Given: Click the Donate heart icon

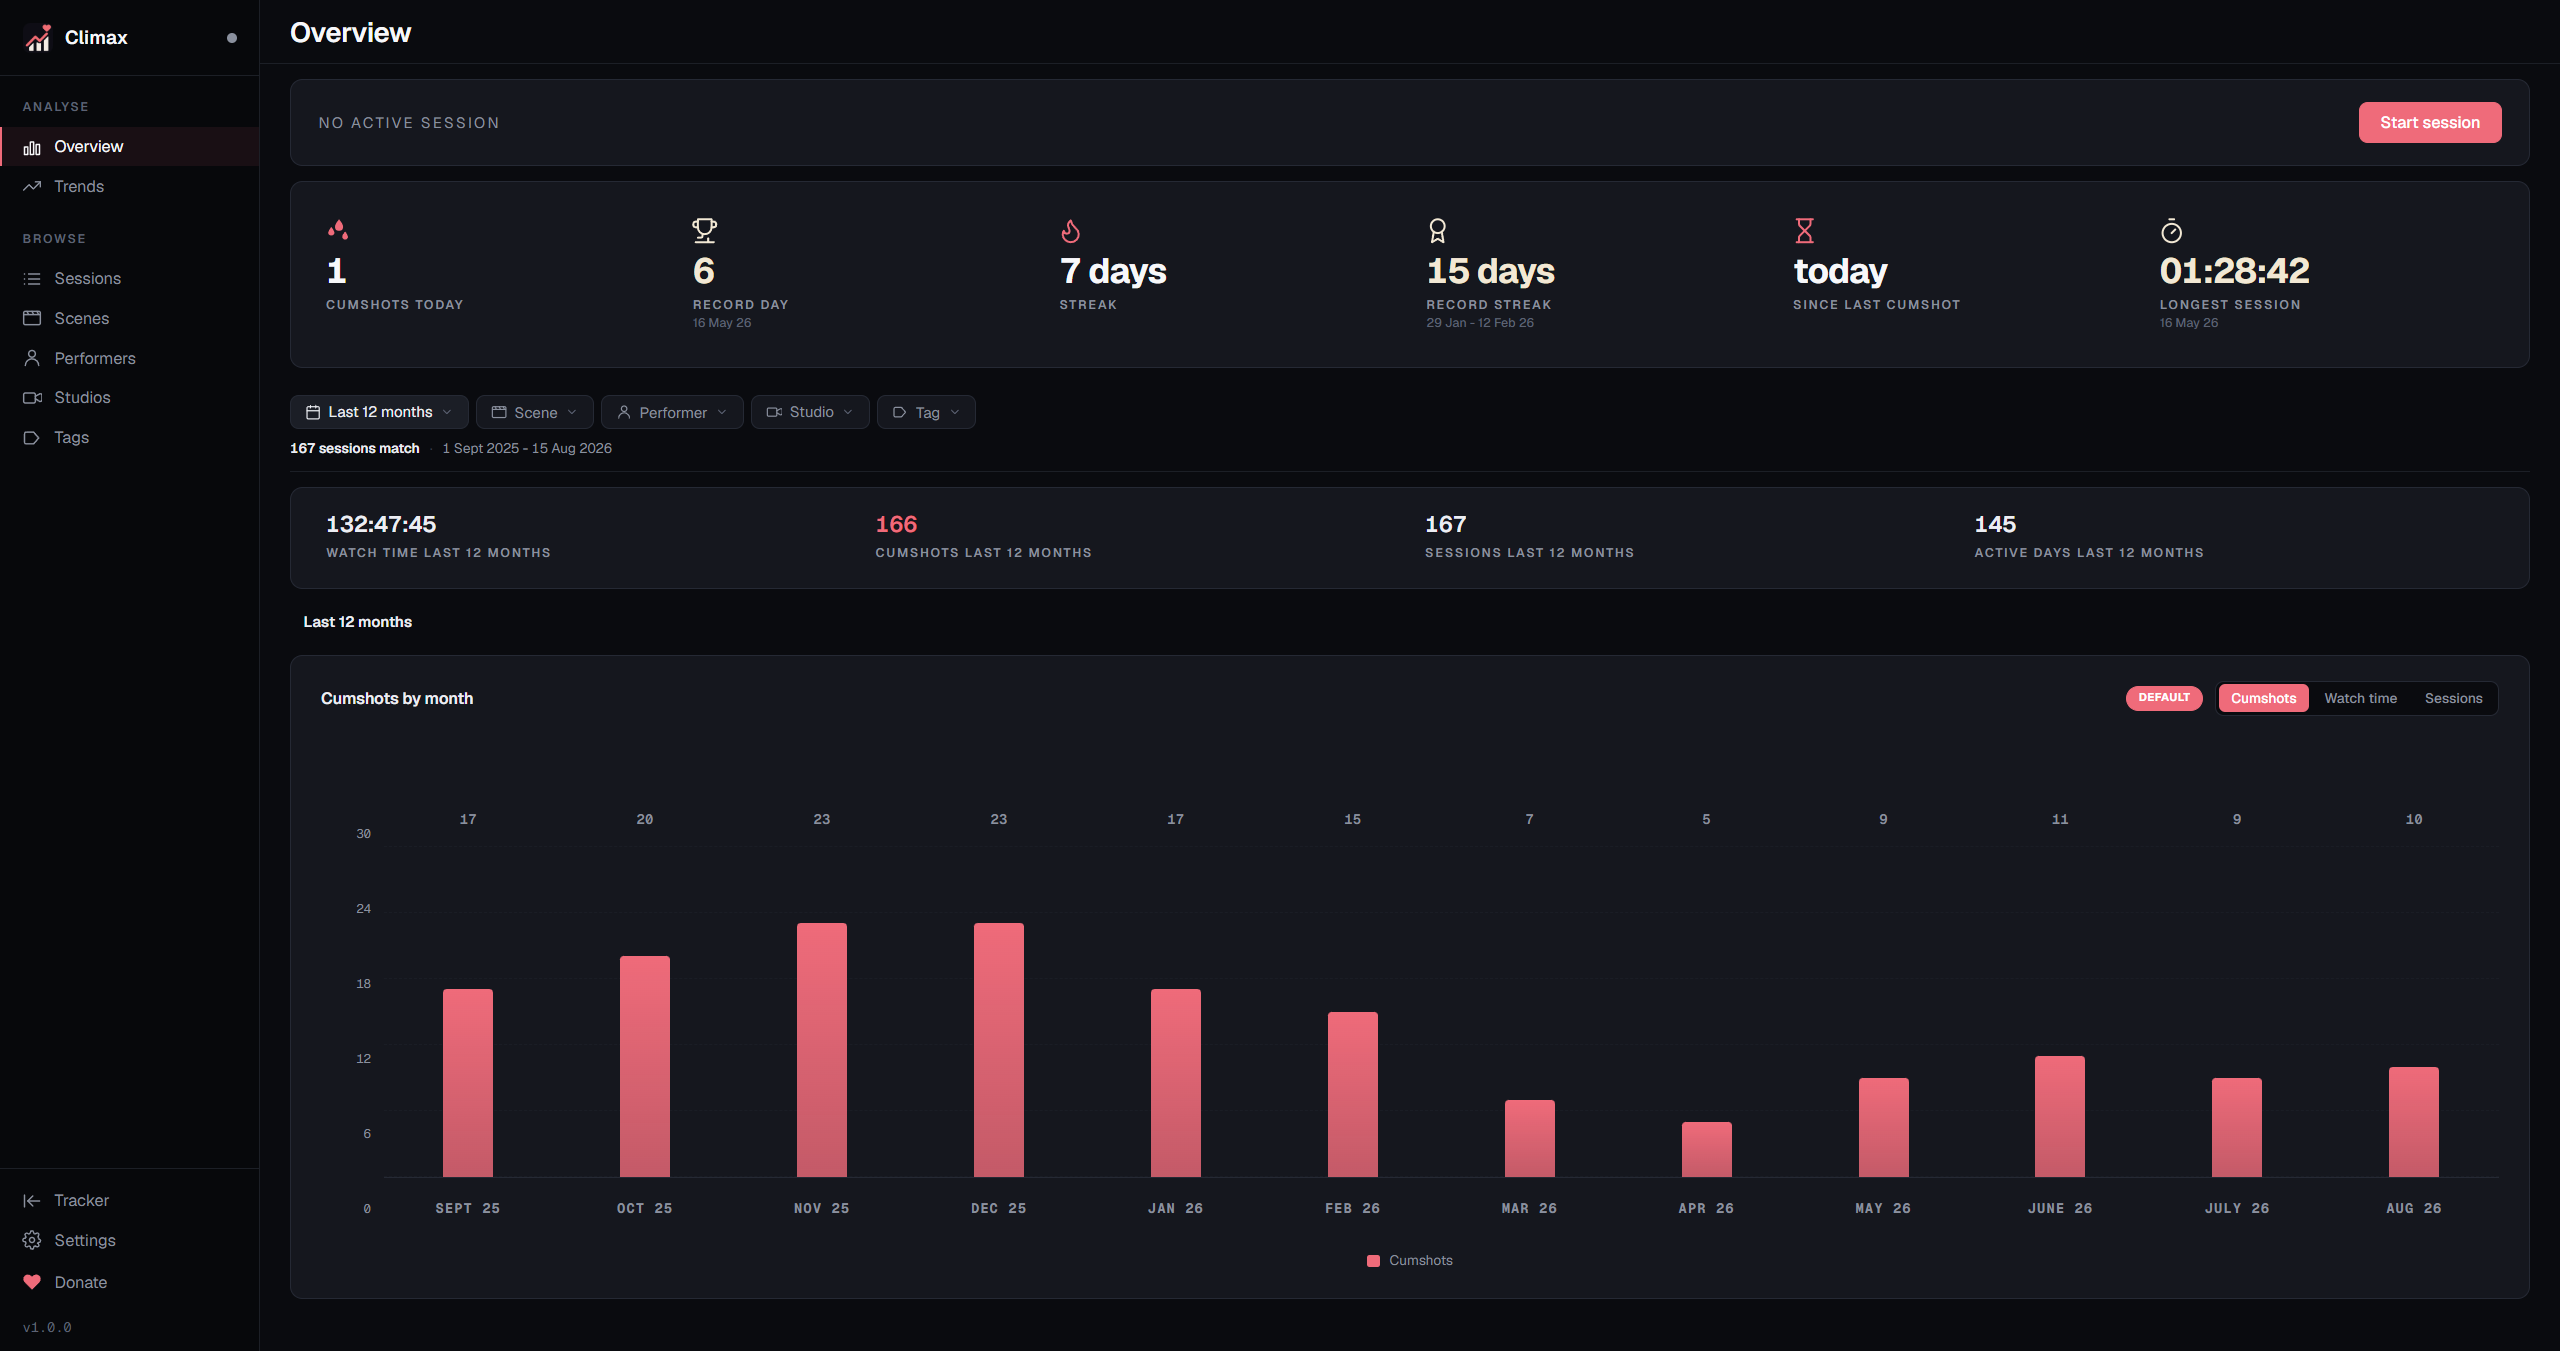Looking at the screenshot, I should click(32, 1282).
